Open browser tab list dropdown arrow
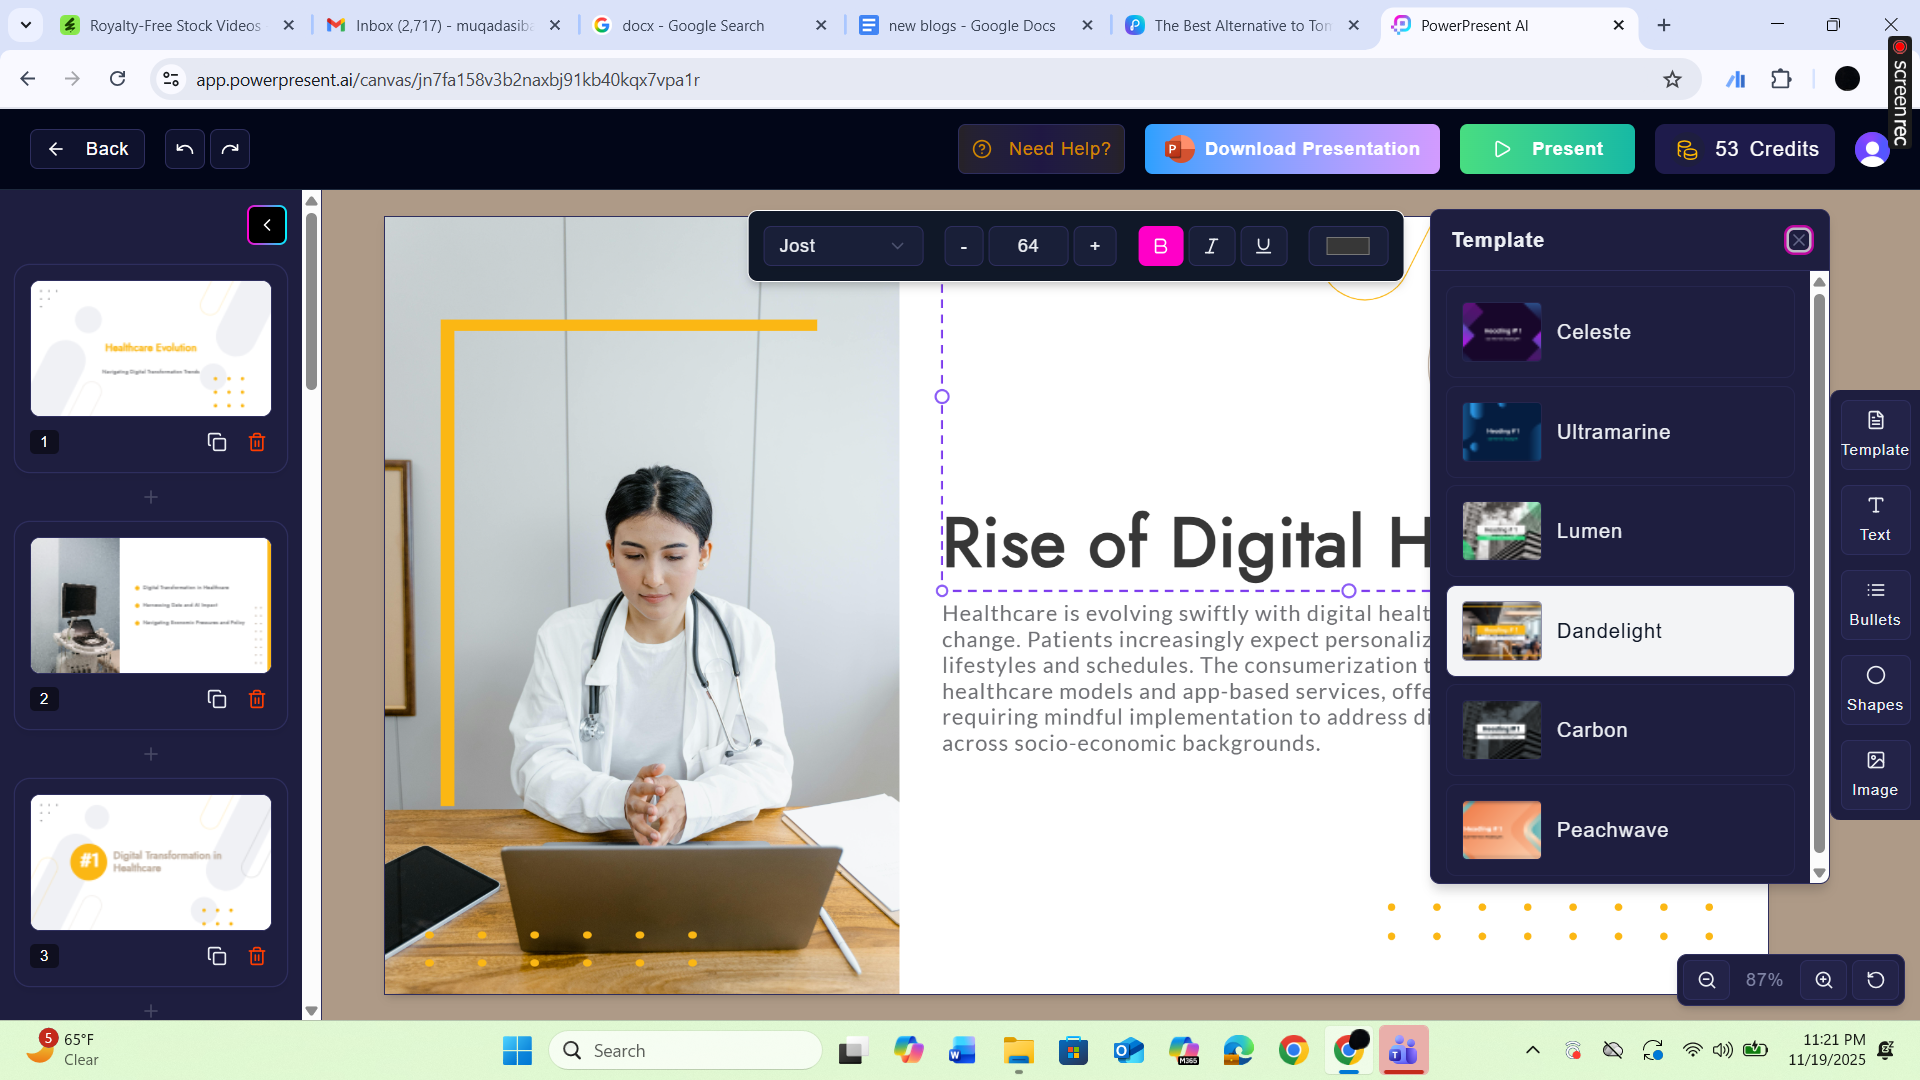1920x1080 pixels. tap(25, 25)
